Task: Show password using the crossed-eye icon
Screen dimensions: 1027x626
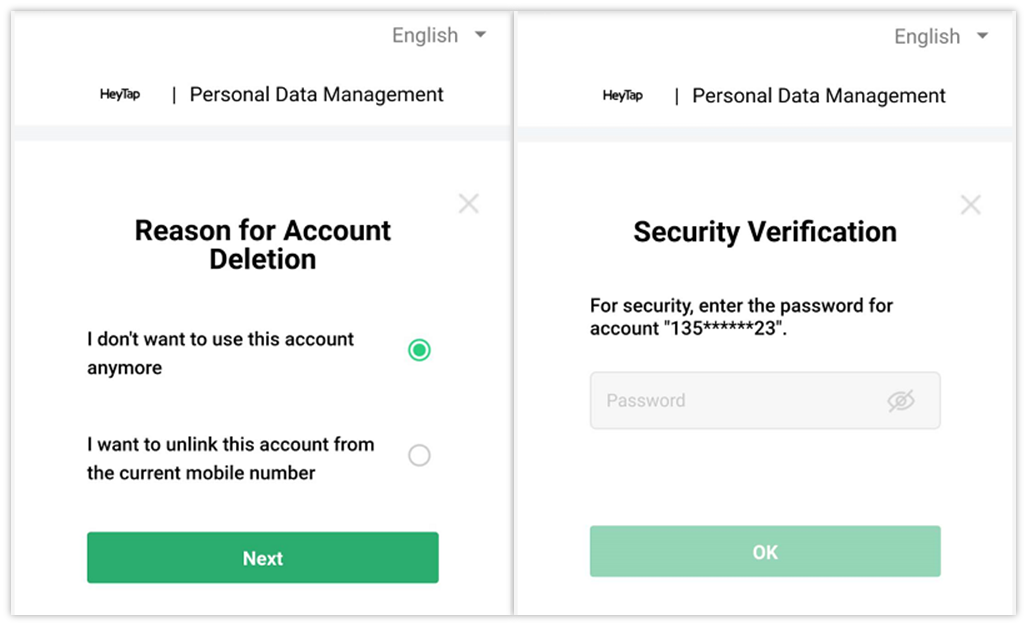Action: (x=901, y=401)
